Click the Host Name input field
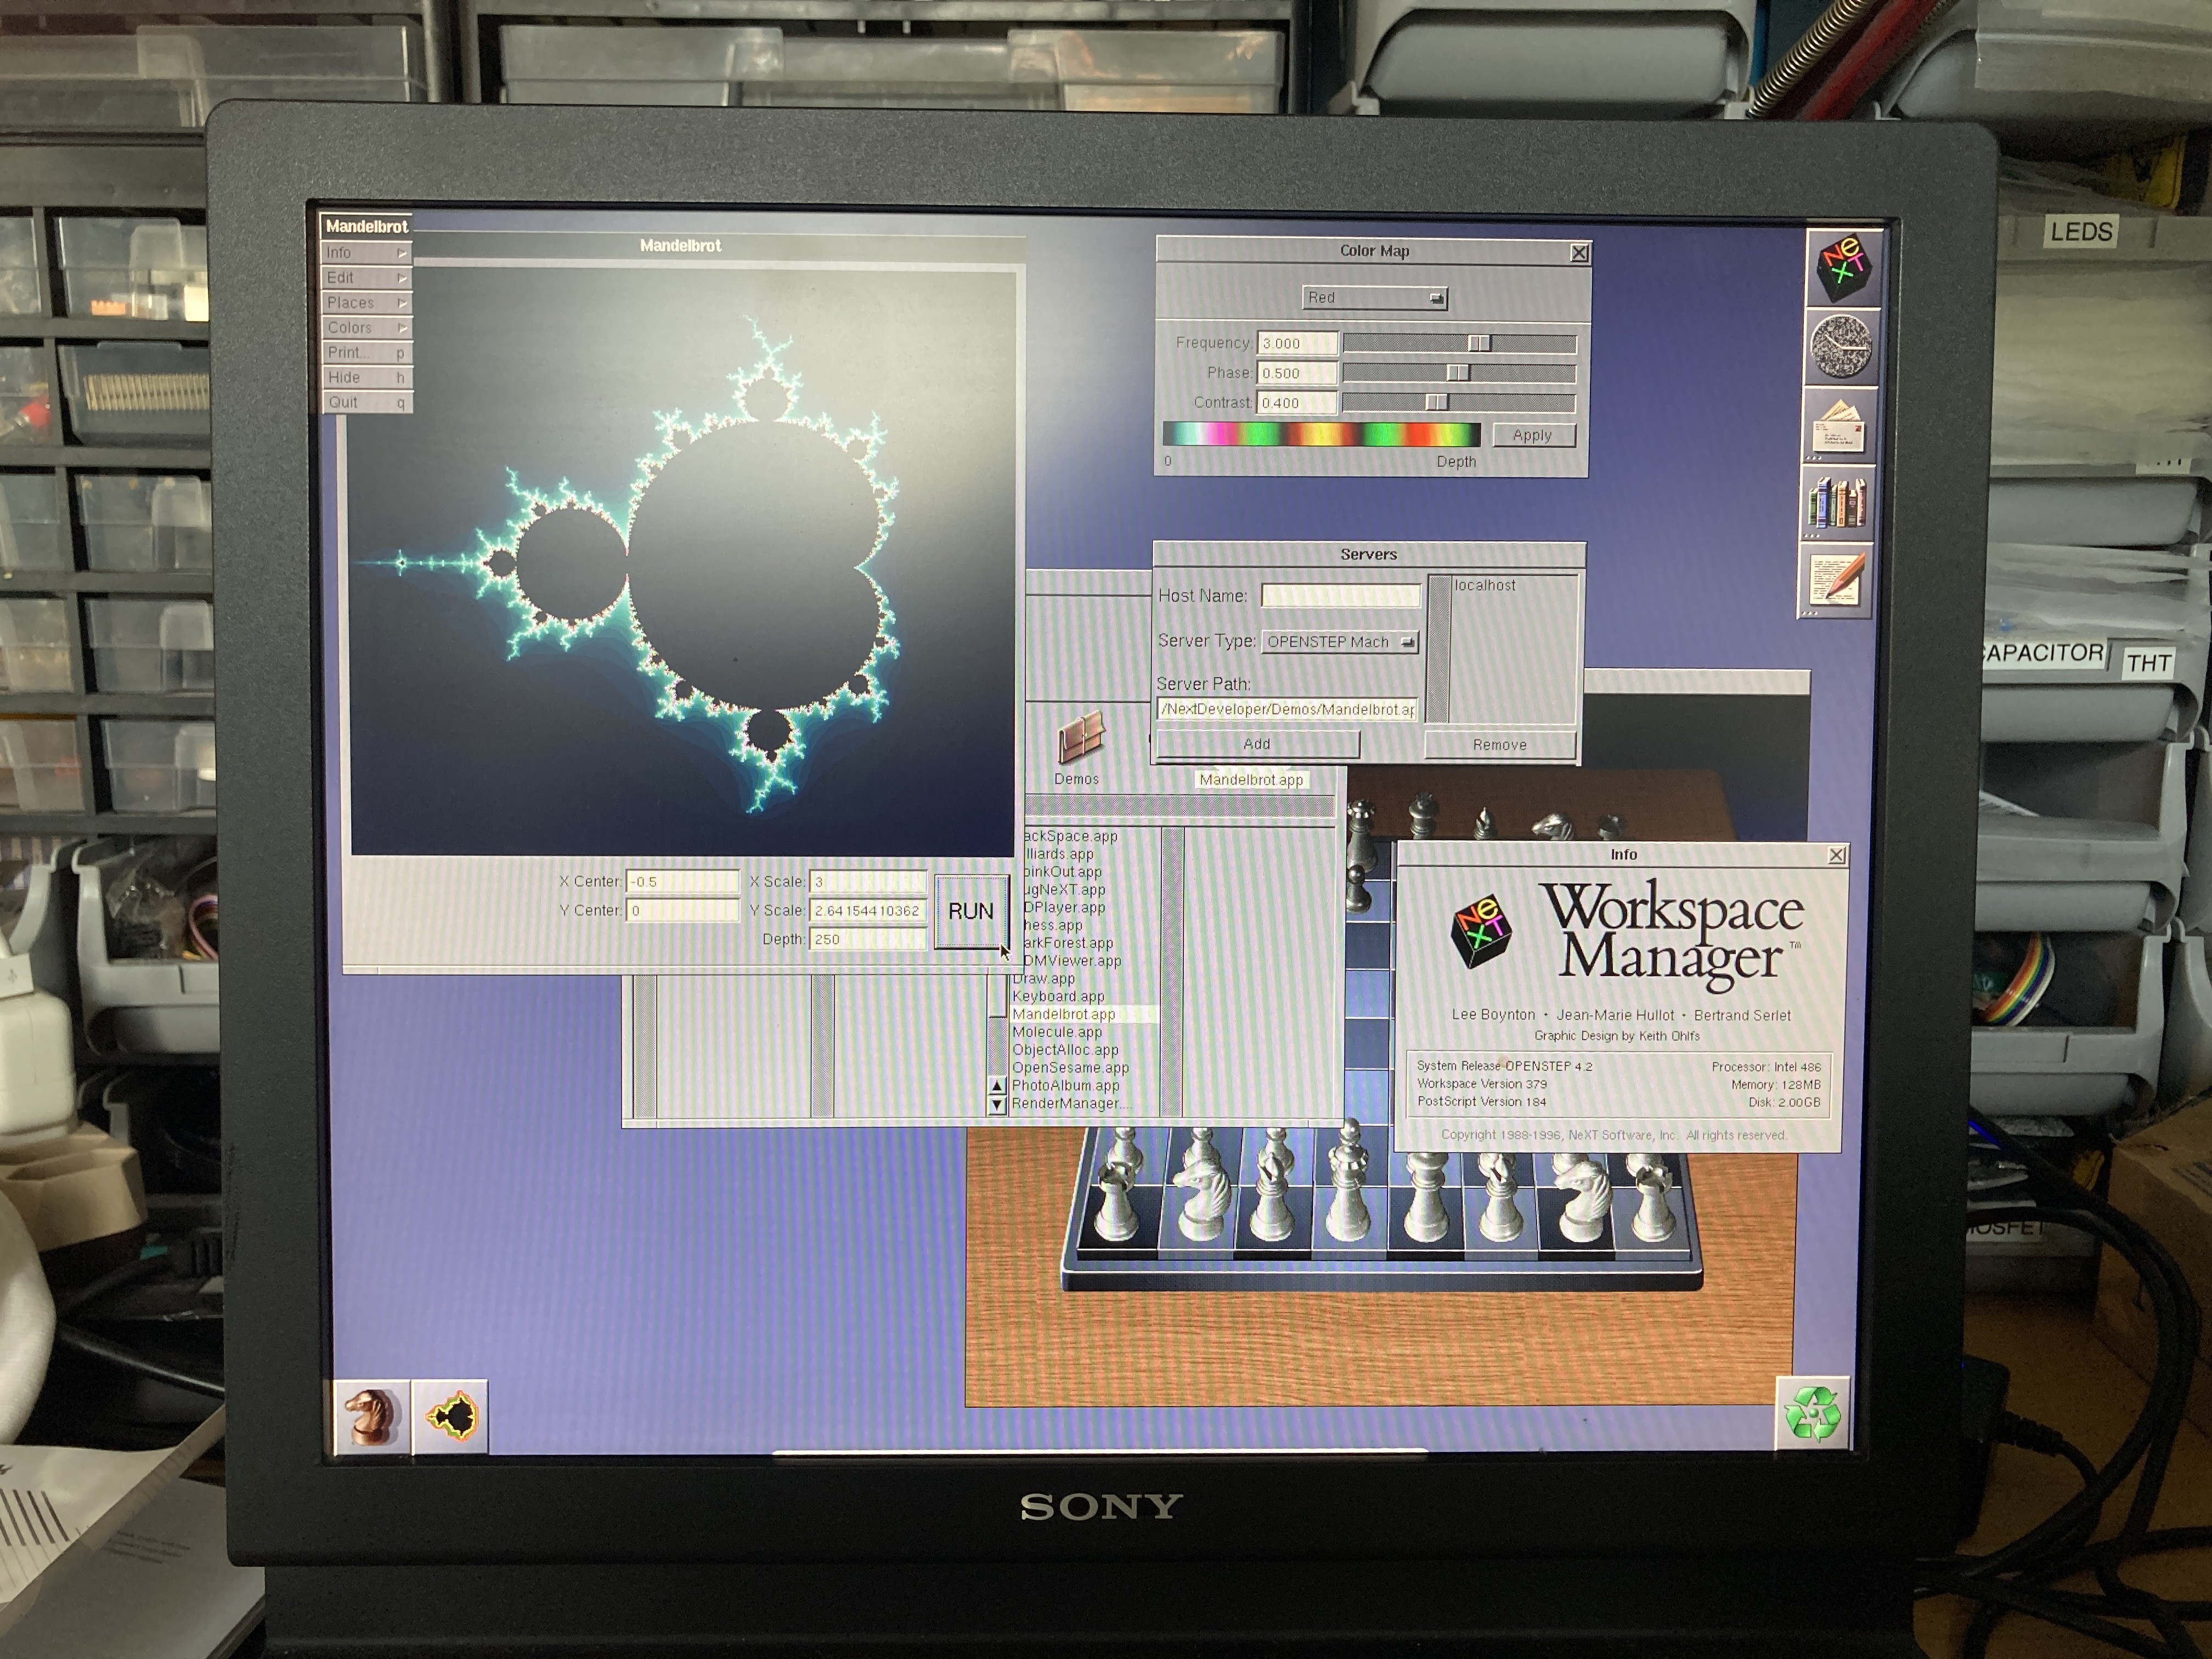The image size is (2212, 1659). click(x=1340, y=596)
